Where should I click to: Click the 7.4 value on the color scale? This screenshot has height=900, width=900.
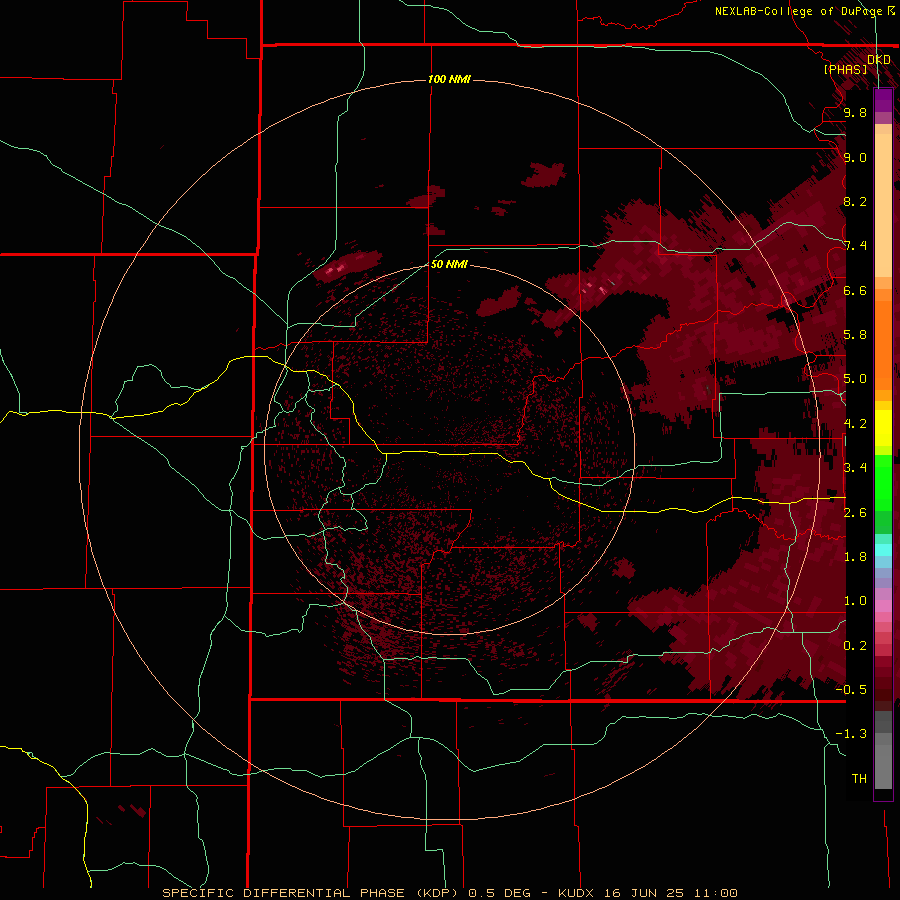tap(855, 246)
